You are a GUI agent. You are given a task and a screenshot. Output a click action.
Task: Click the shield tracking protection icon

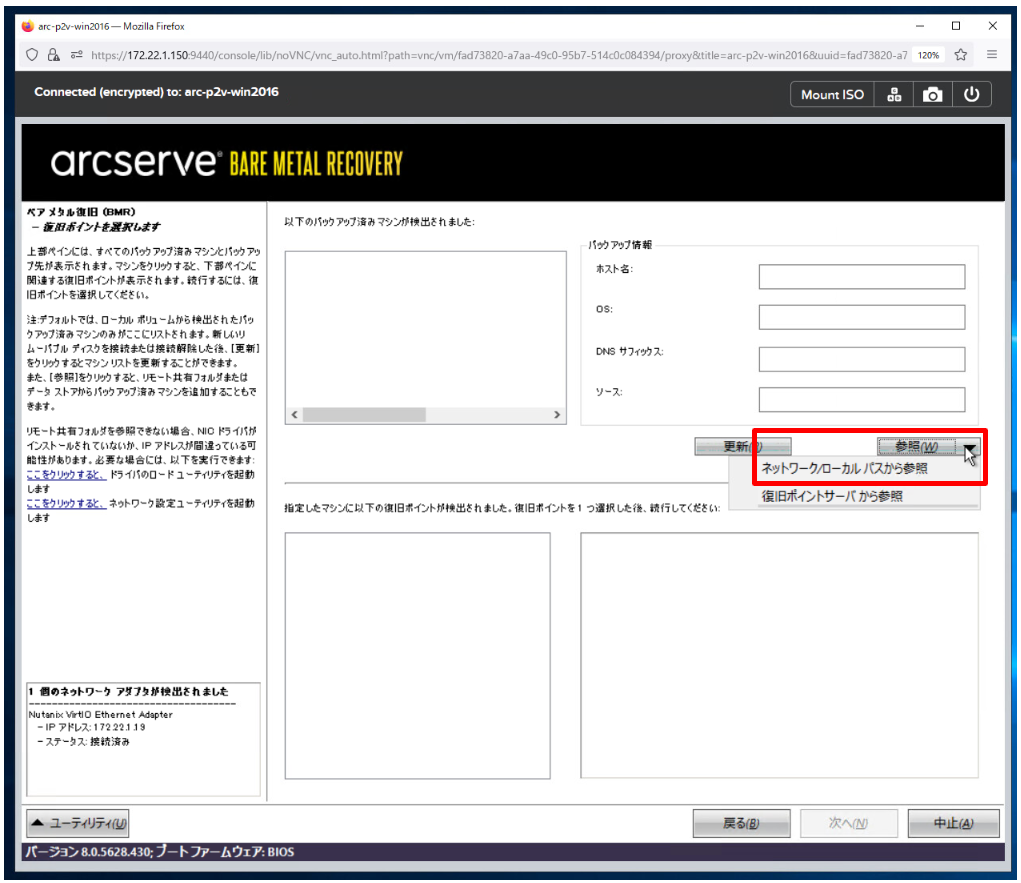pos(32,55)
